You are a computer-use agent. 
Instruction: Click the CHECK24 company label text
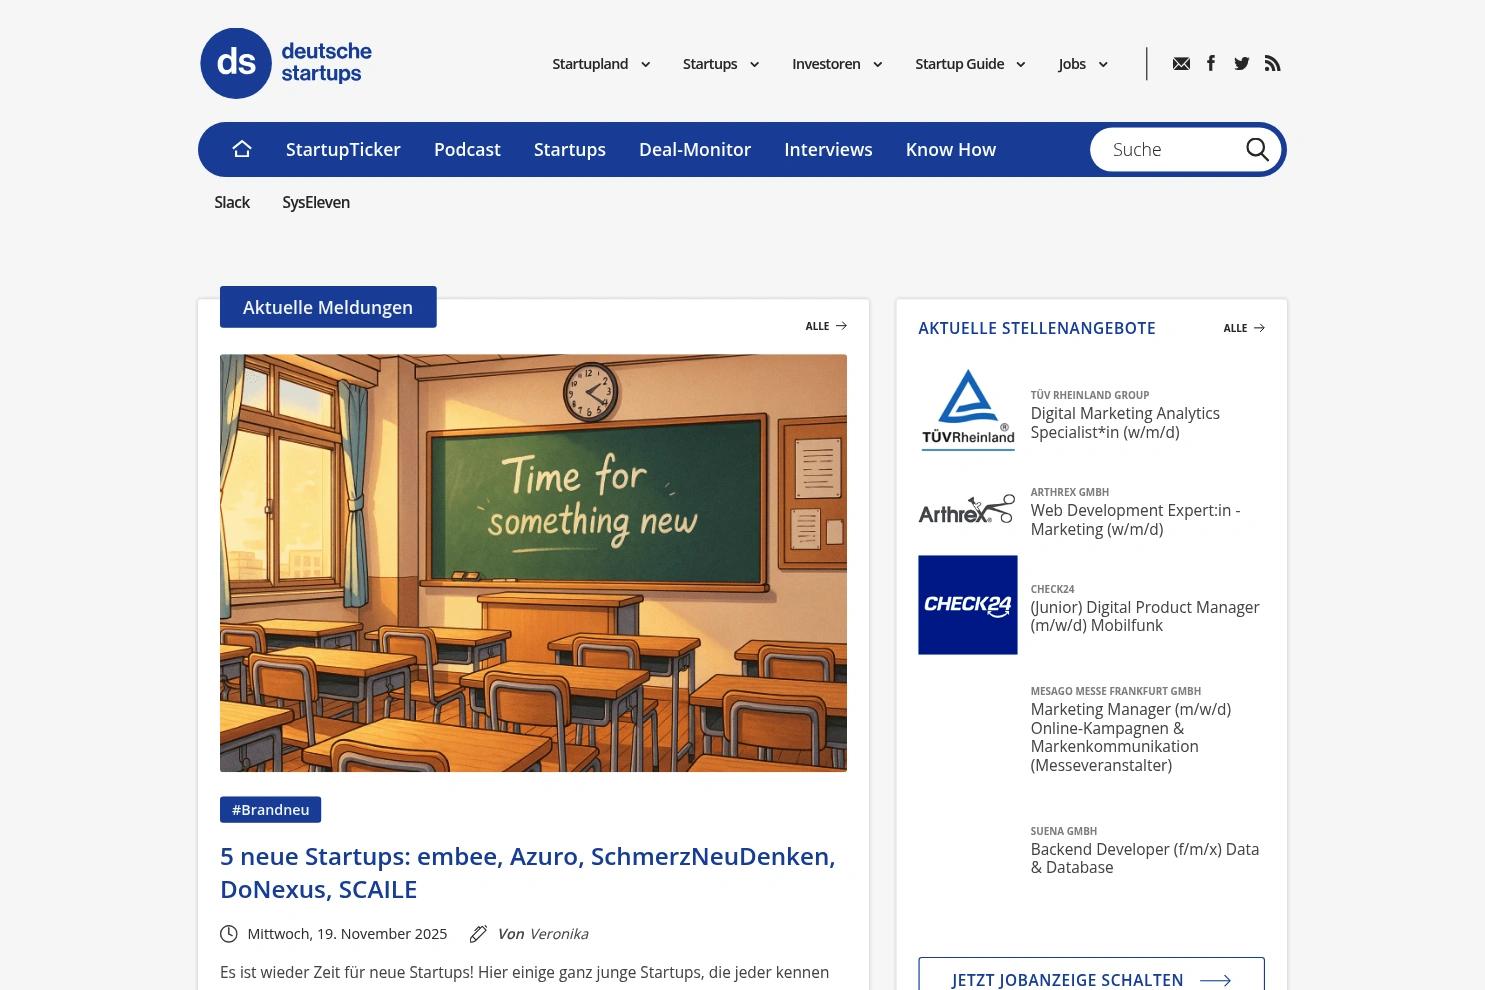1053,589
